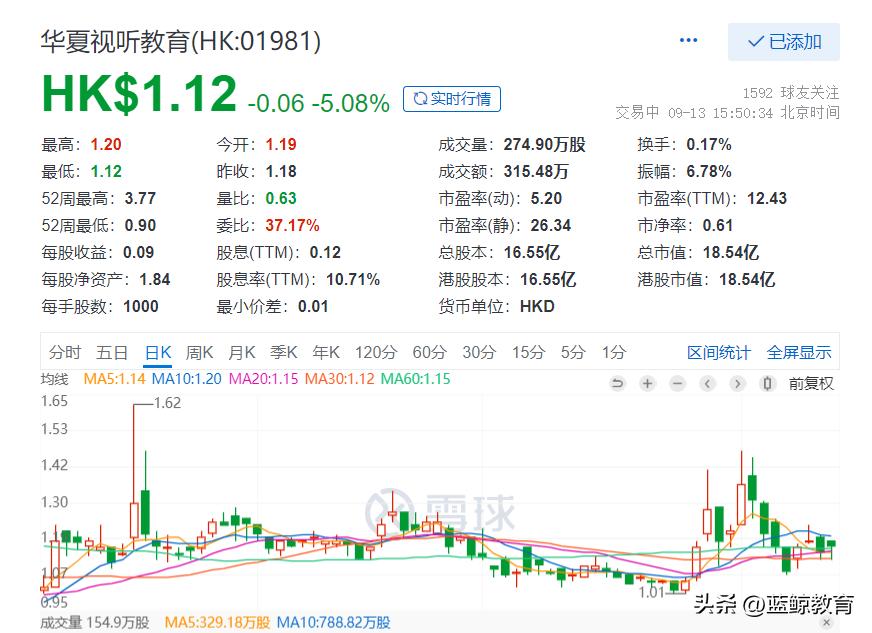Image resolution: width=872 pixels, height=633 pixels.
Task: Pan the chart left with the arrow icon
Action: [x=707, y=383]
